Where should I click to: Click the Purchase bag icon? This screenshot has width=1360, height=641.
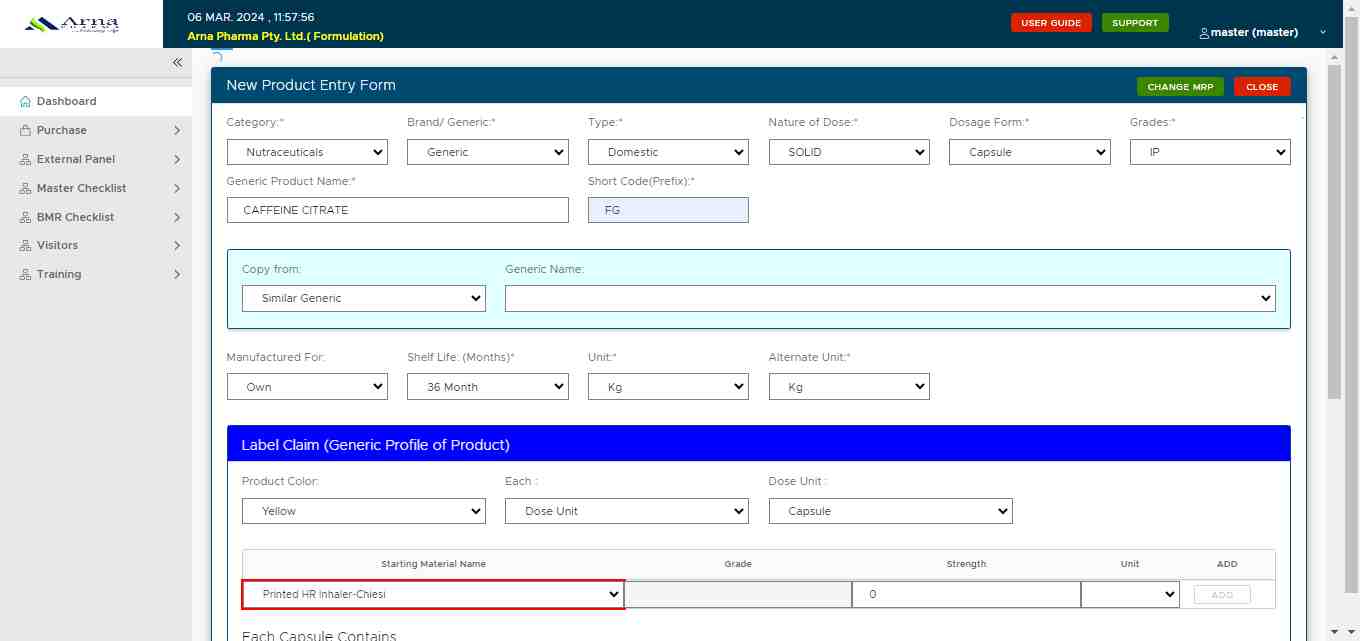click(25, 131)
